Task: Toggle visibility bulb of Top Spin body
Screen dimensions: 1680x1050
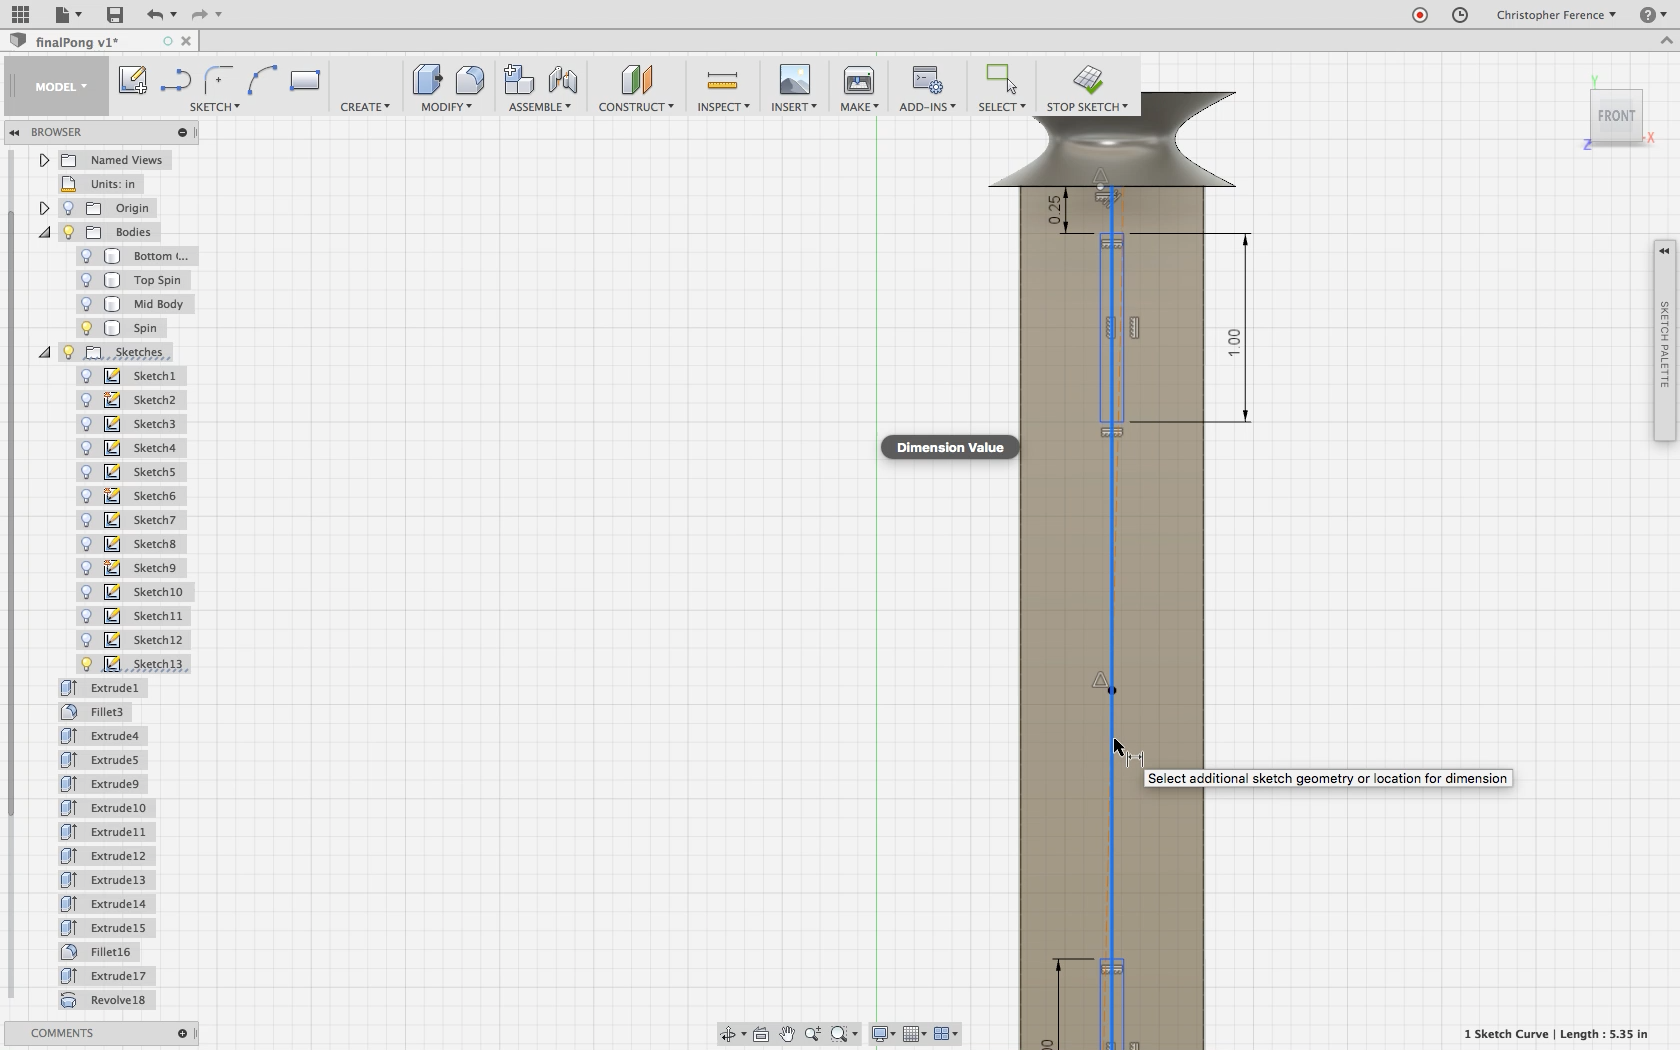Action: click(86, 280)
